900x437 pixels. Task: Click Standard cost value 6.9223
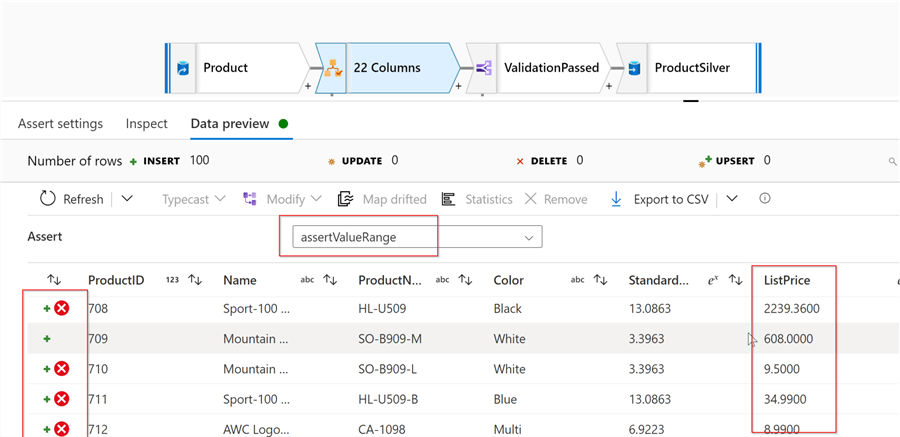[646, 429]
